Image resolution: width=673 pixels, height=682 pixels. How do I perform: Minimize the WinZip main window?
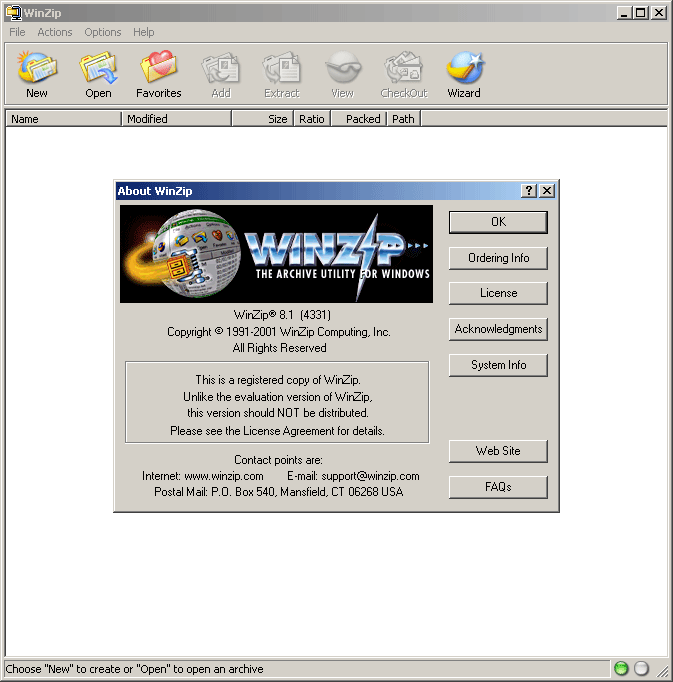pyautogui.click(x=624, y=13)
